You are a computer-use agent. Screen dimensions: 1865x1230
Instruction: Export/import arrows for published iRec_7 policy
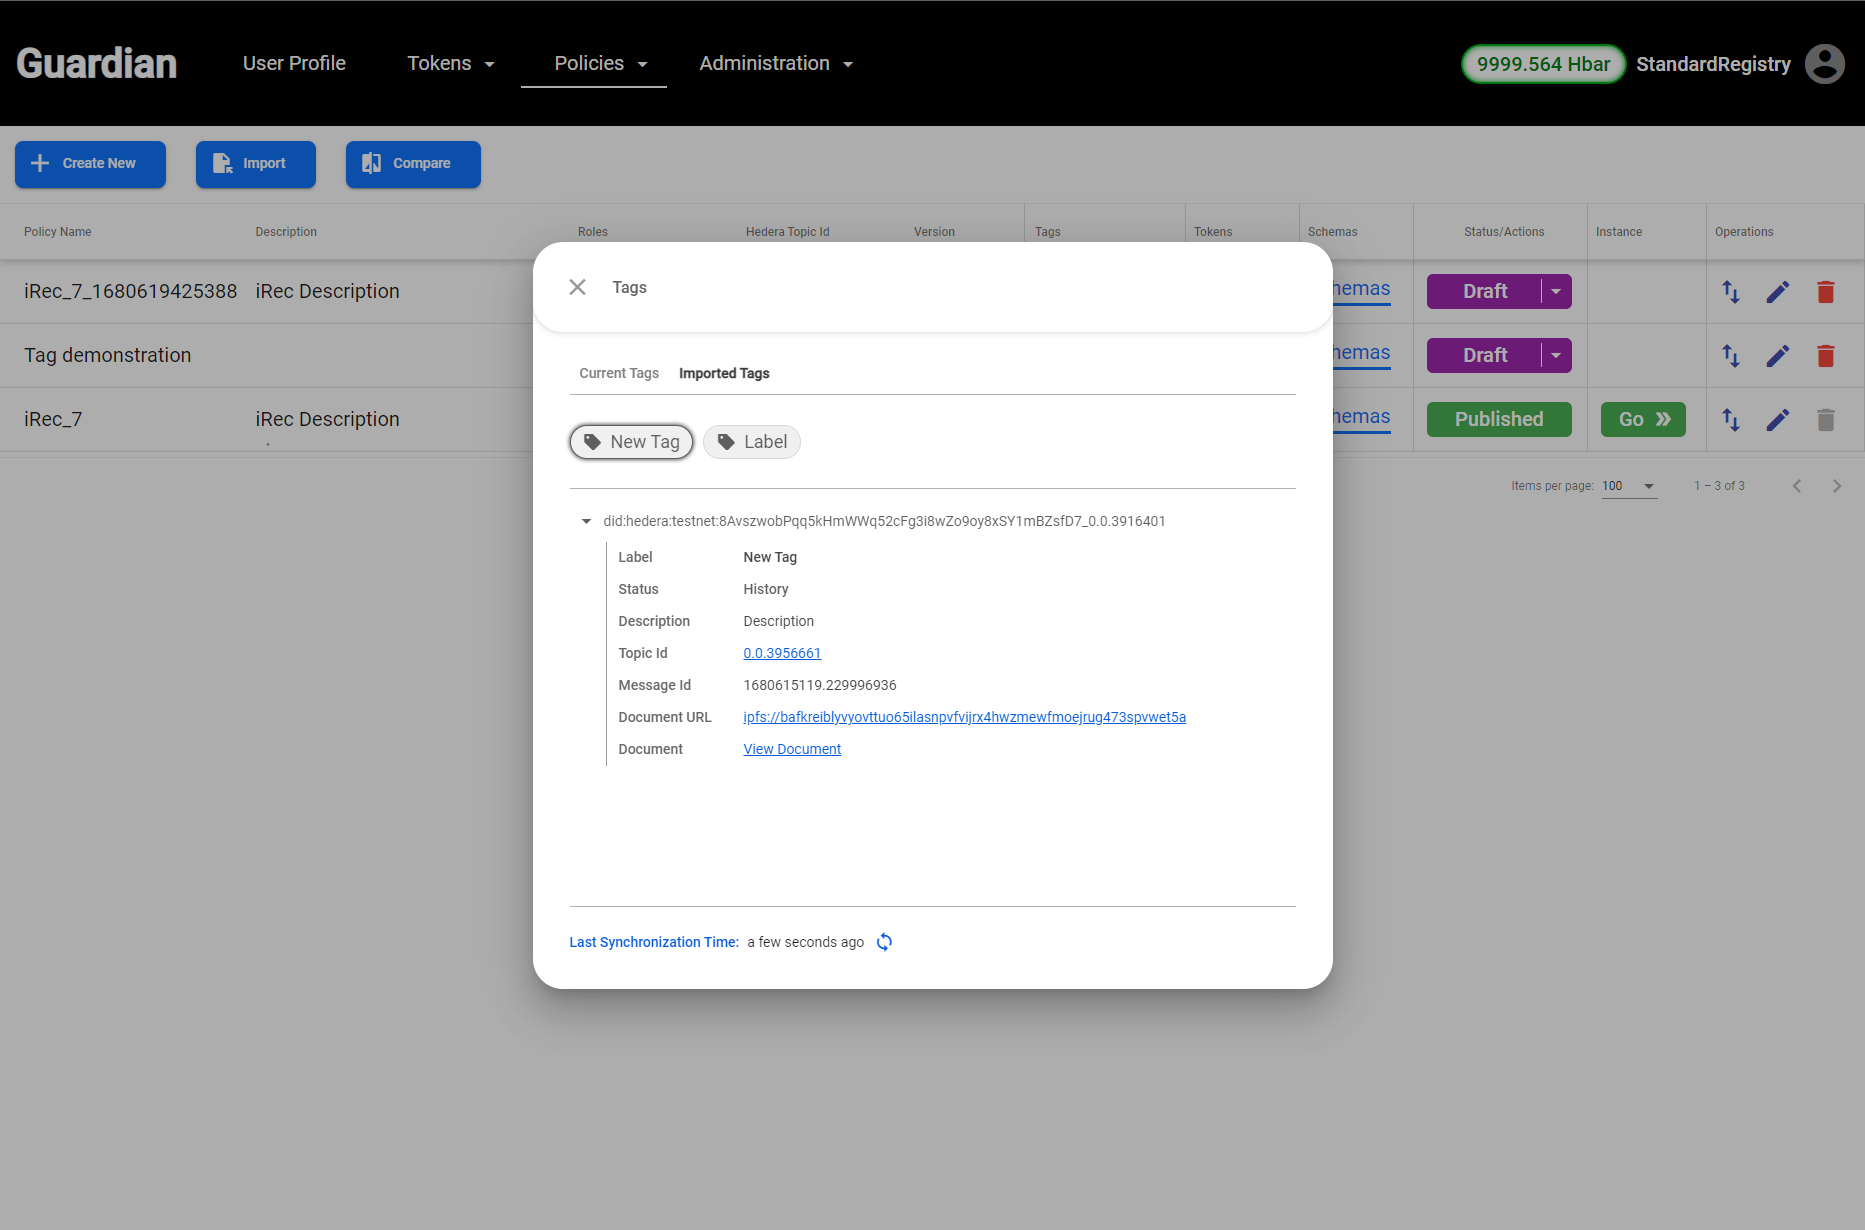click(1731, 420)
